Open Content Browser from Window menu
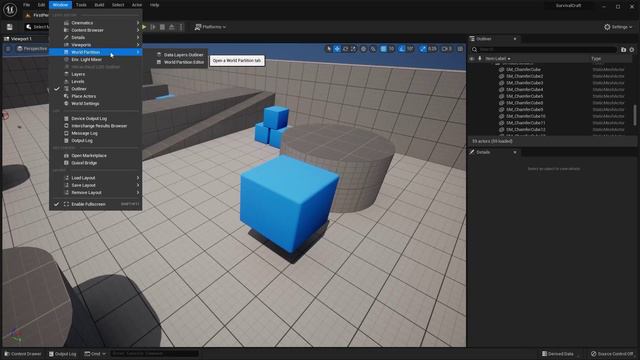This screenshot has width=640, height=360. [96, 30]
